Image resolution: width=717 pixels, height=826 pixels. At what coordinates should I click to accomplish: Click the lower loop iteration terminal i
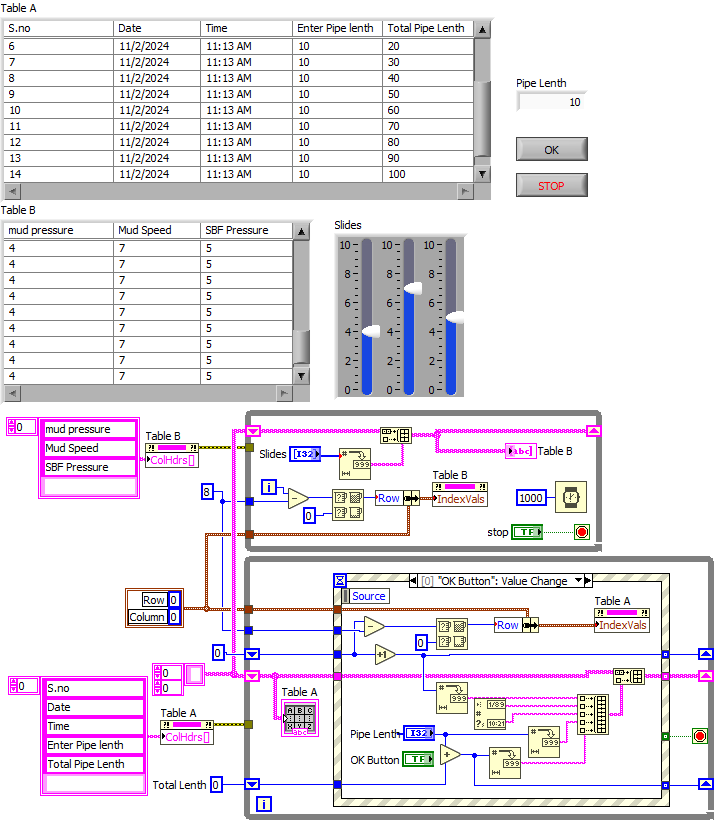coord(263,804)
